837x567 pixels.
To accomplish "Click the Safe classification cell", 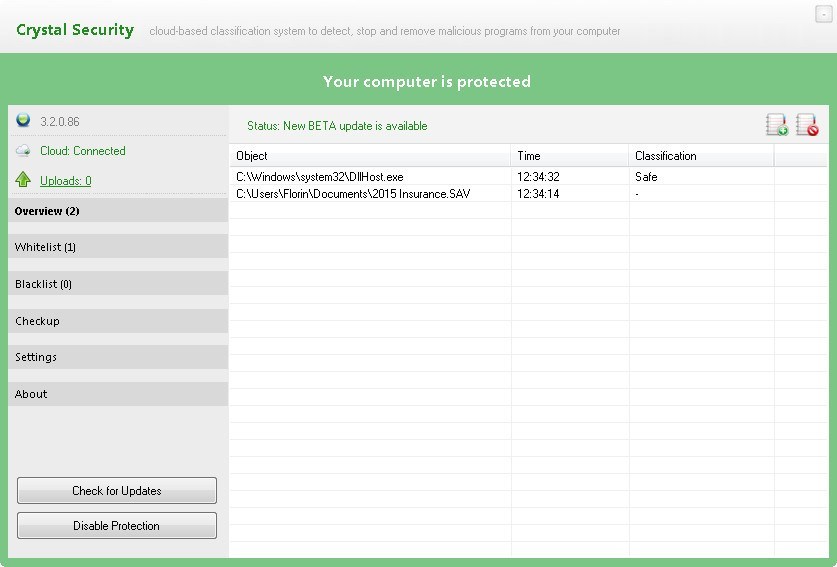I will click(x=646, y=177).
